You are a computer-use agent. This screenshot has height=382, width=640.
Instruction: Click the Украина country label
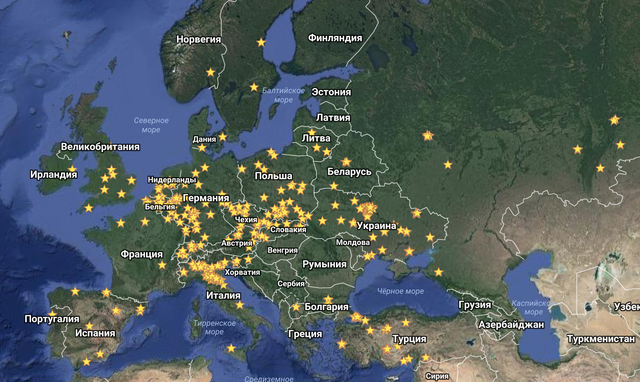click(377, 226)
